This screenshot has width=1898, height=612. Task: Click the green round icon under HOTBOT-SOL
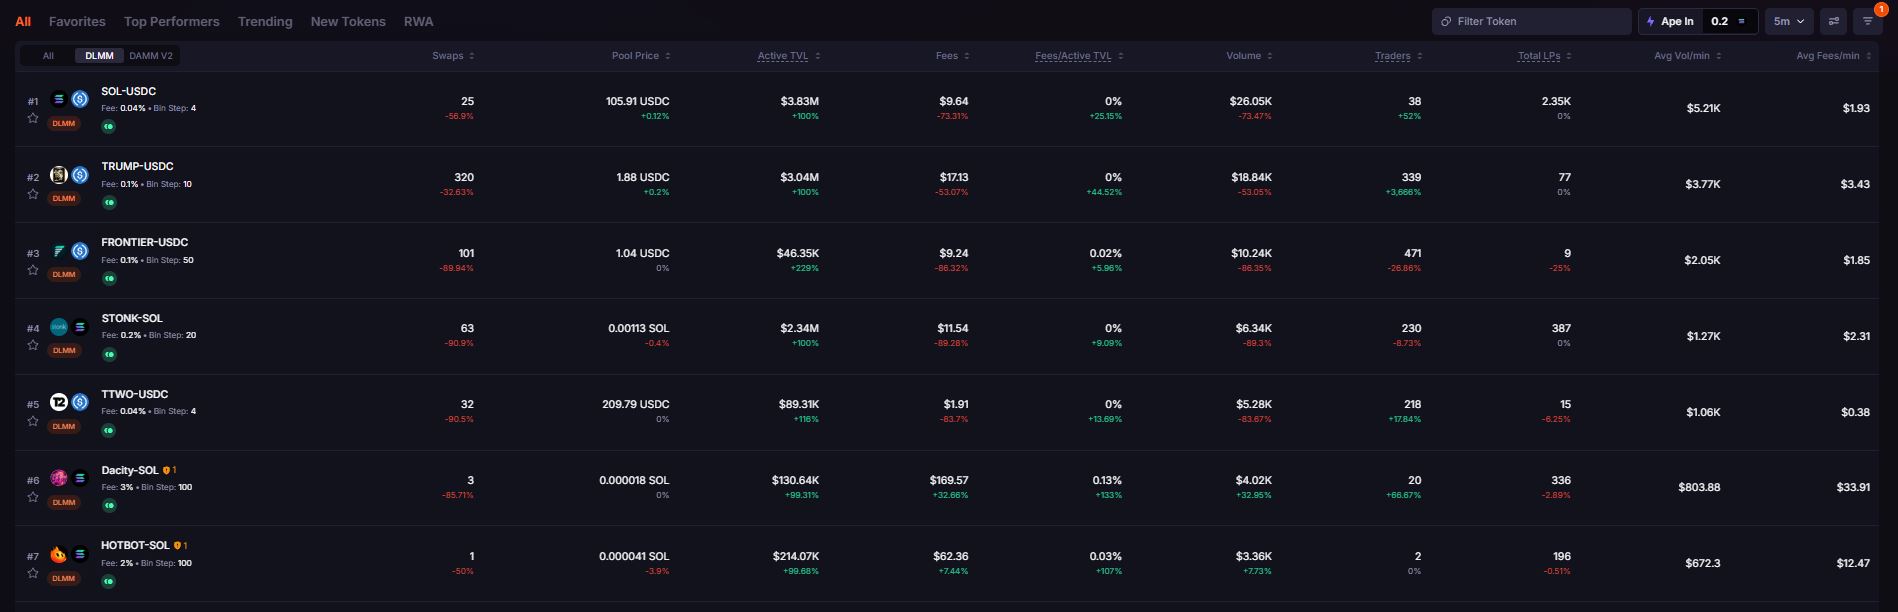108,581
